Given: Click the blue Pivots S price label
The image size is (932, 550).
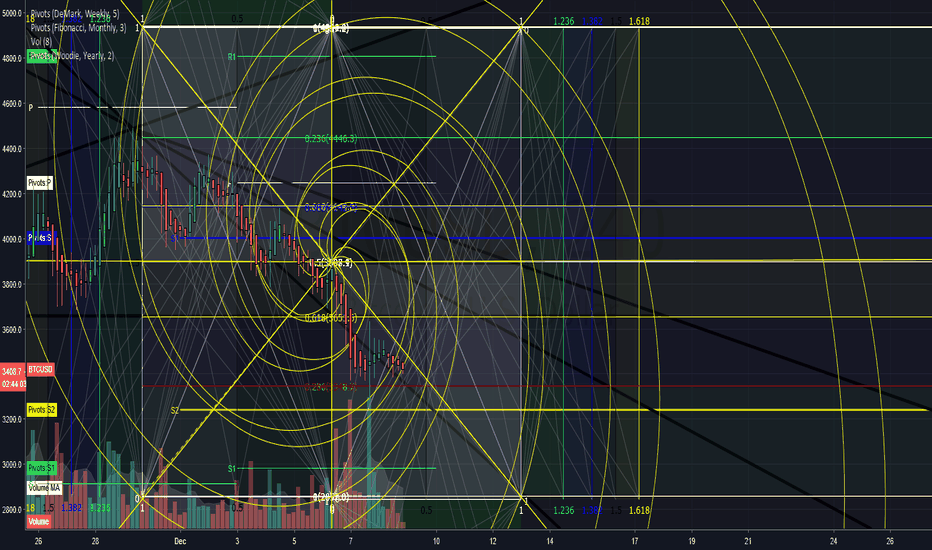Looking at the screenshot, I should pyautogui.click(x=39, y=238).
